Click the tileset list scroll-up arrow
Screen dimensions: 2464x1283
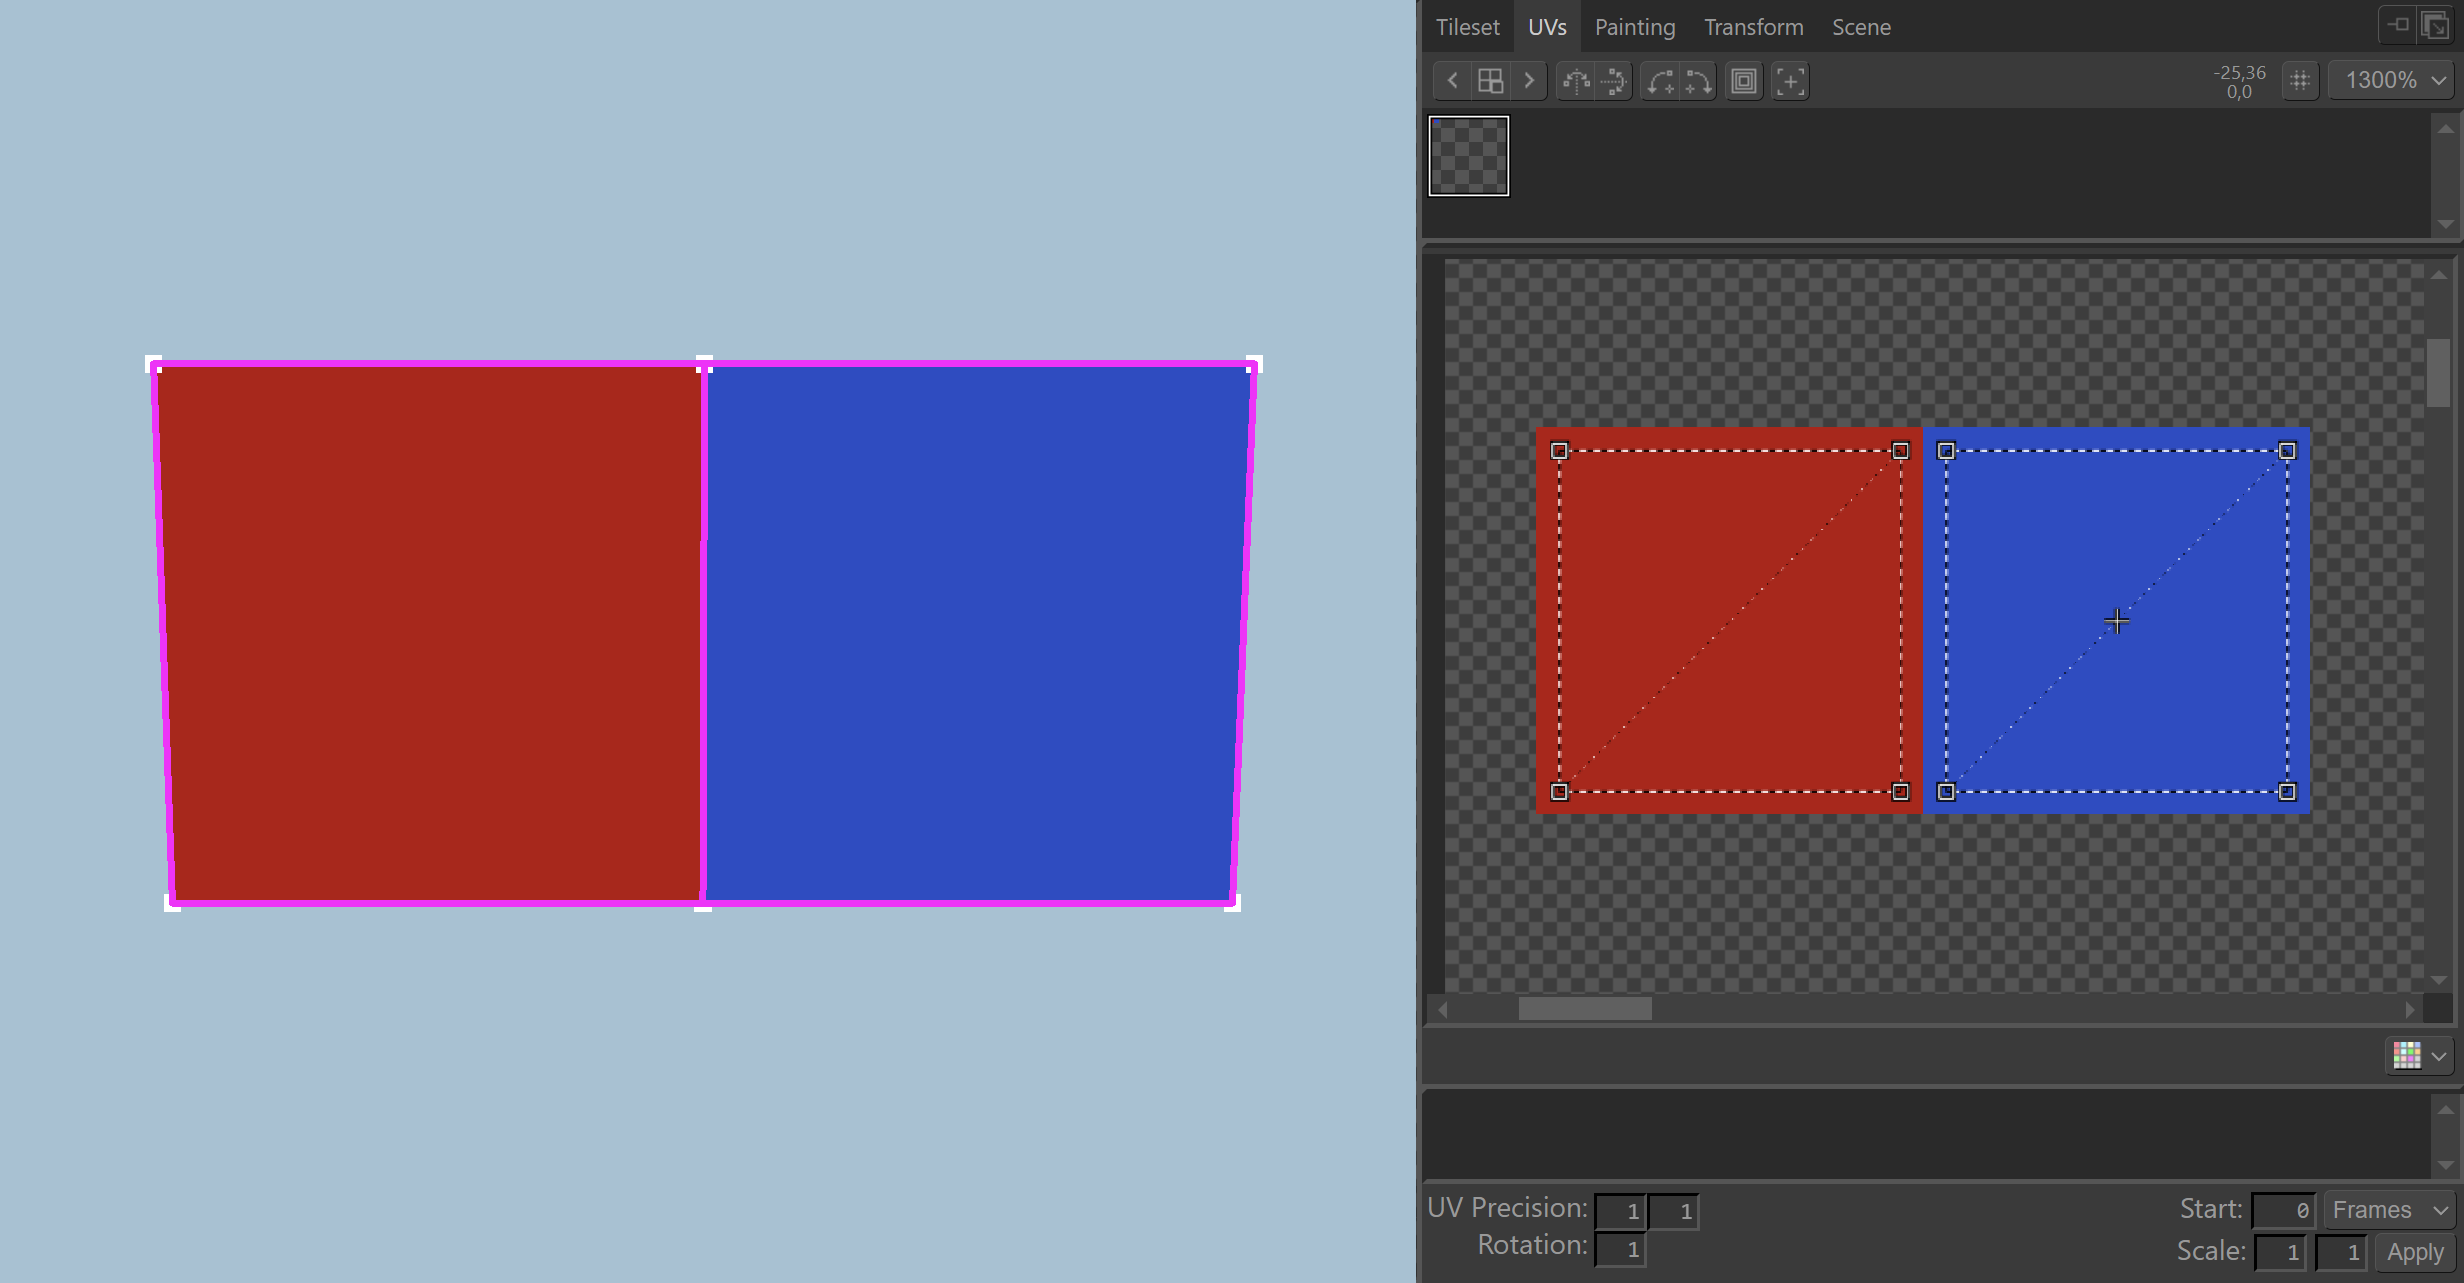(2445, 128)
